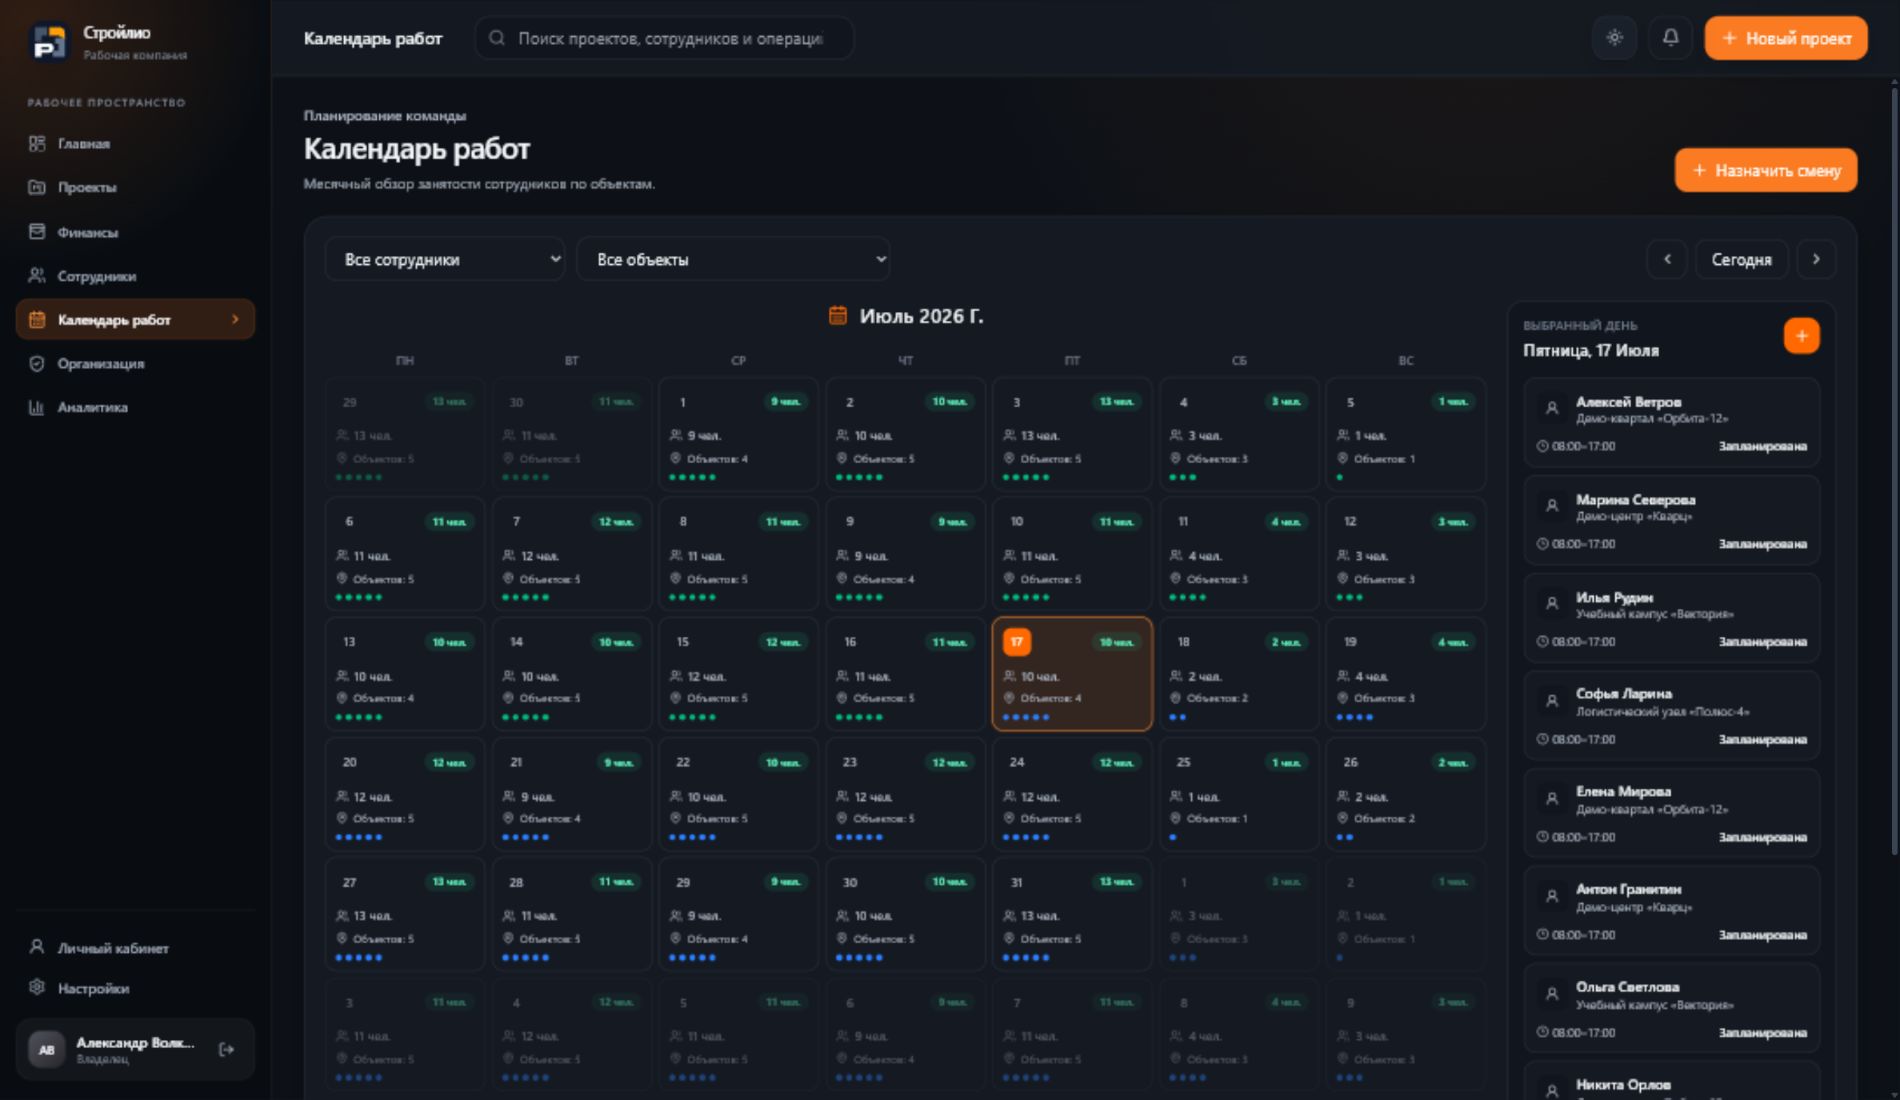The width and height of the screenshot is (1900, 1100).
Task: Go to next month arrow
Action: point(1816,260)
